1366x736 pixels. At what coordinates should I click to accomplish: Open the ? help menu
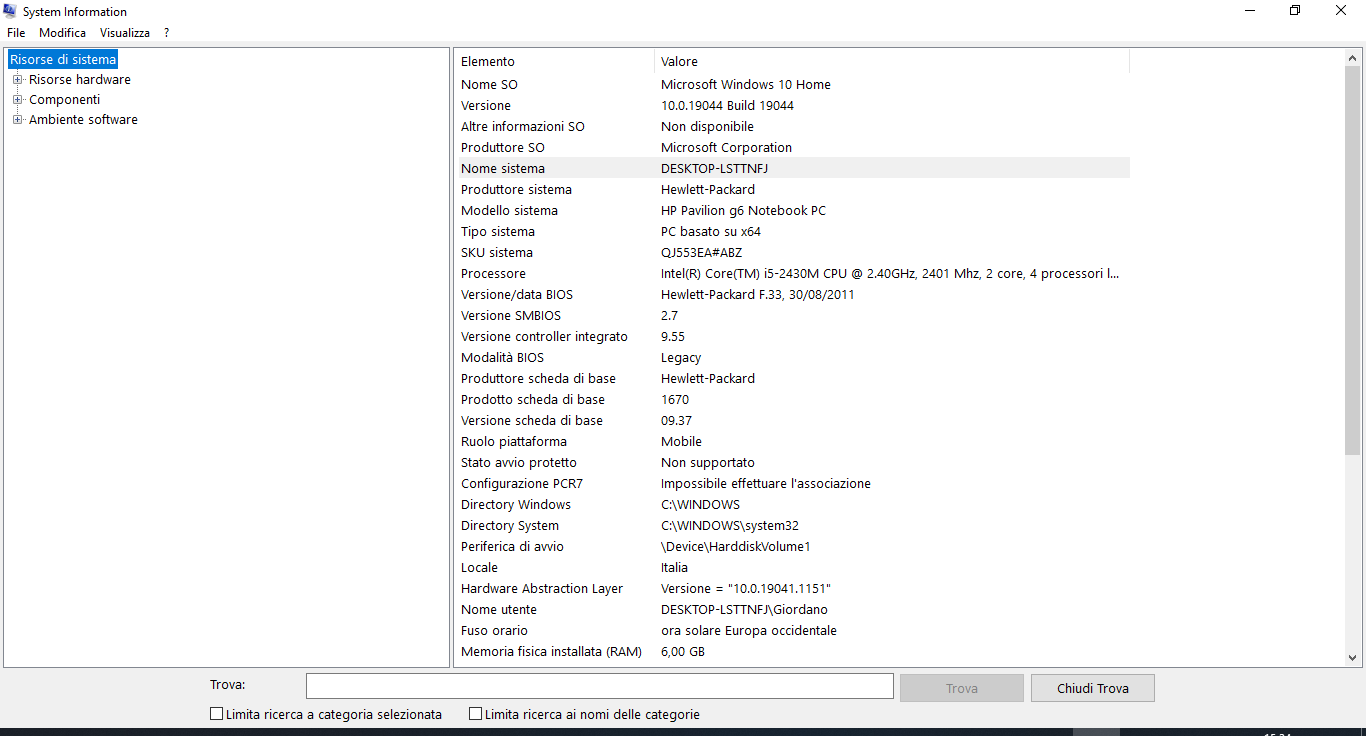167,33
